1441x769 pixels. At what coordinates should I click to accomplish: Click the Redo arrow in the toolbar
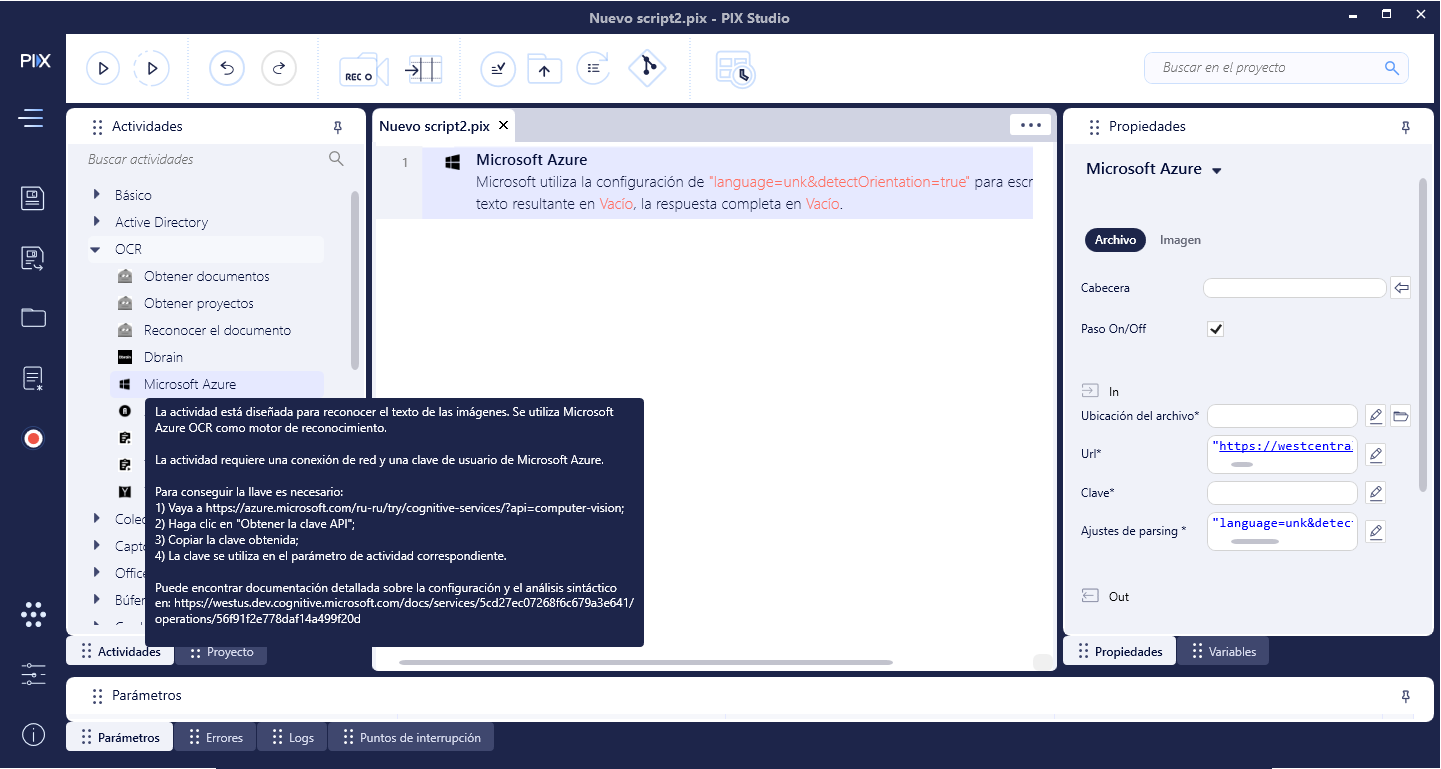point(279,68)
